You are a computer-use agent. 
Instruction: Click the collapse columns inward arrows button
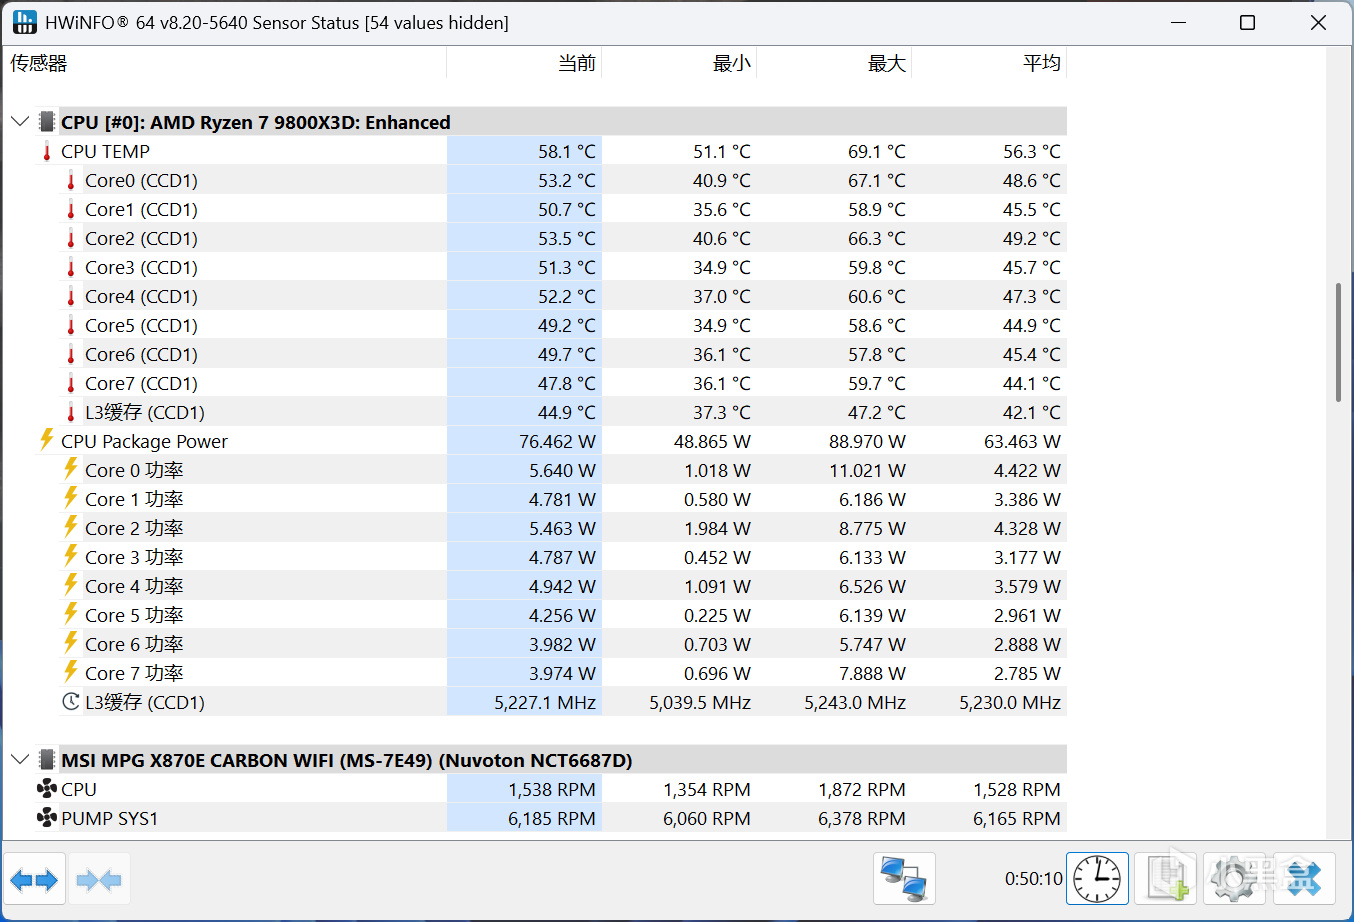(98, 879)
